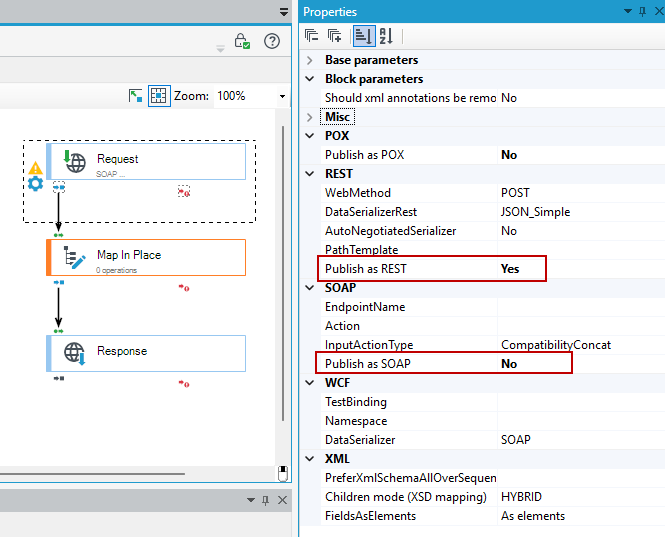Click the yellow warning triangle icon
Screen dimensions: 665x537
(x=36, y=168)
